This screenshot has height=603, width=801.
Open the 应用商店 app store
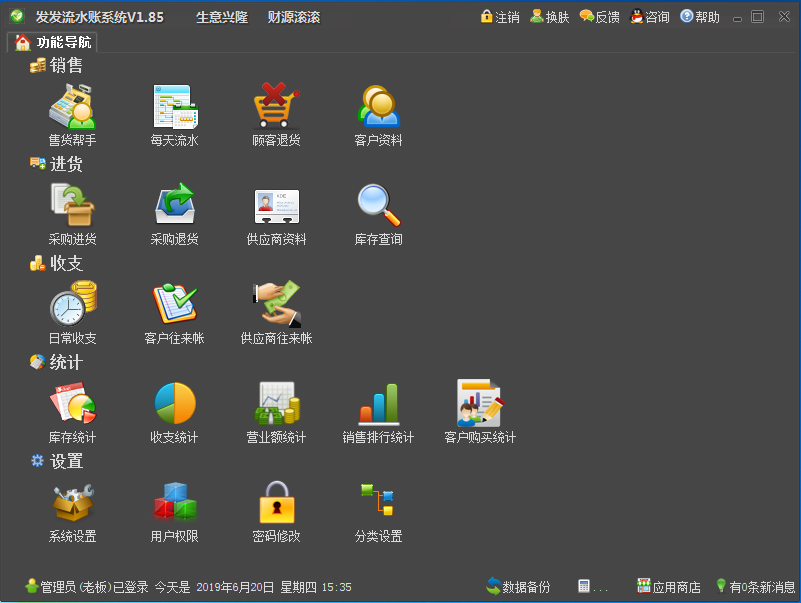pos(669,587)
